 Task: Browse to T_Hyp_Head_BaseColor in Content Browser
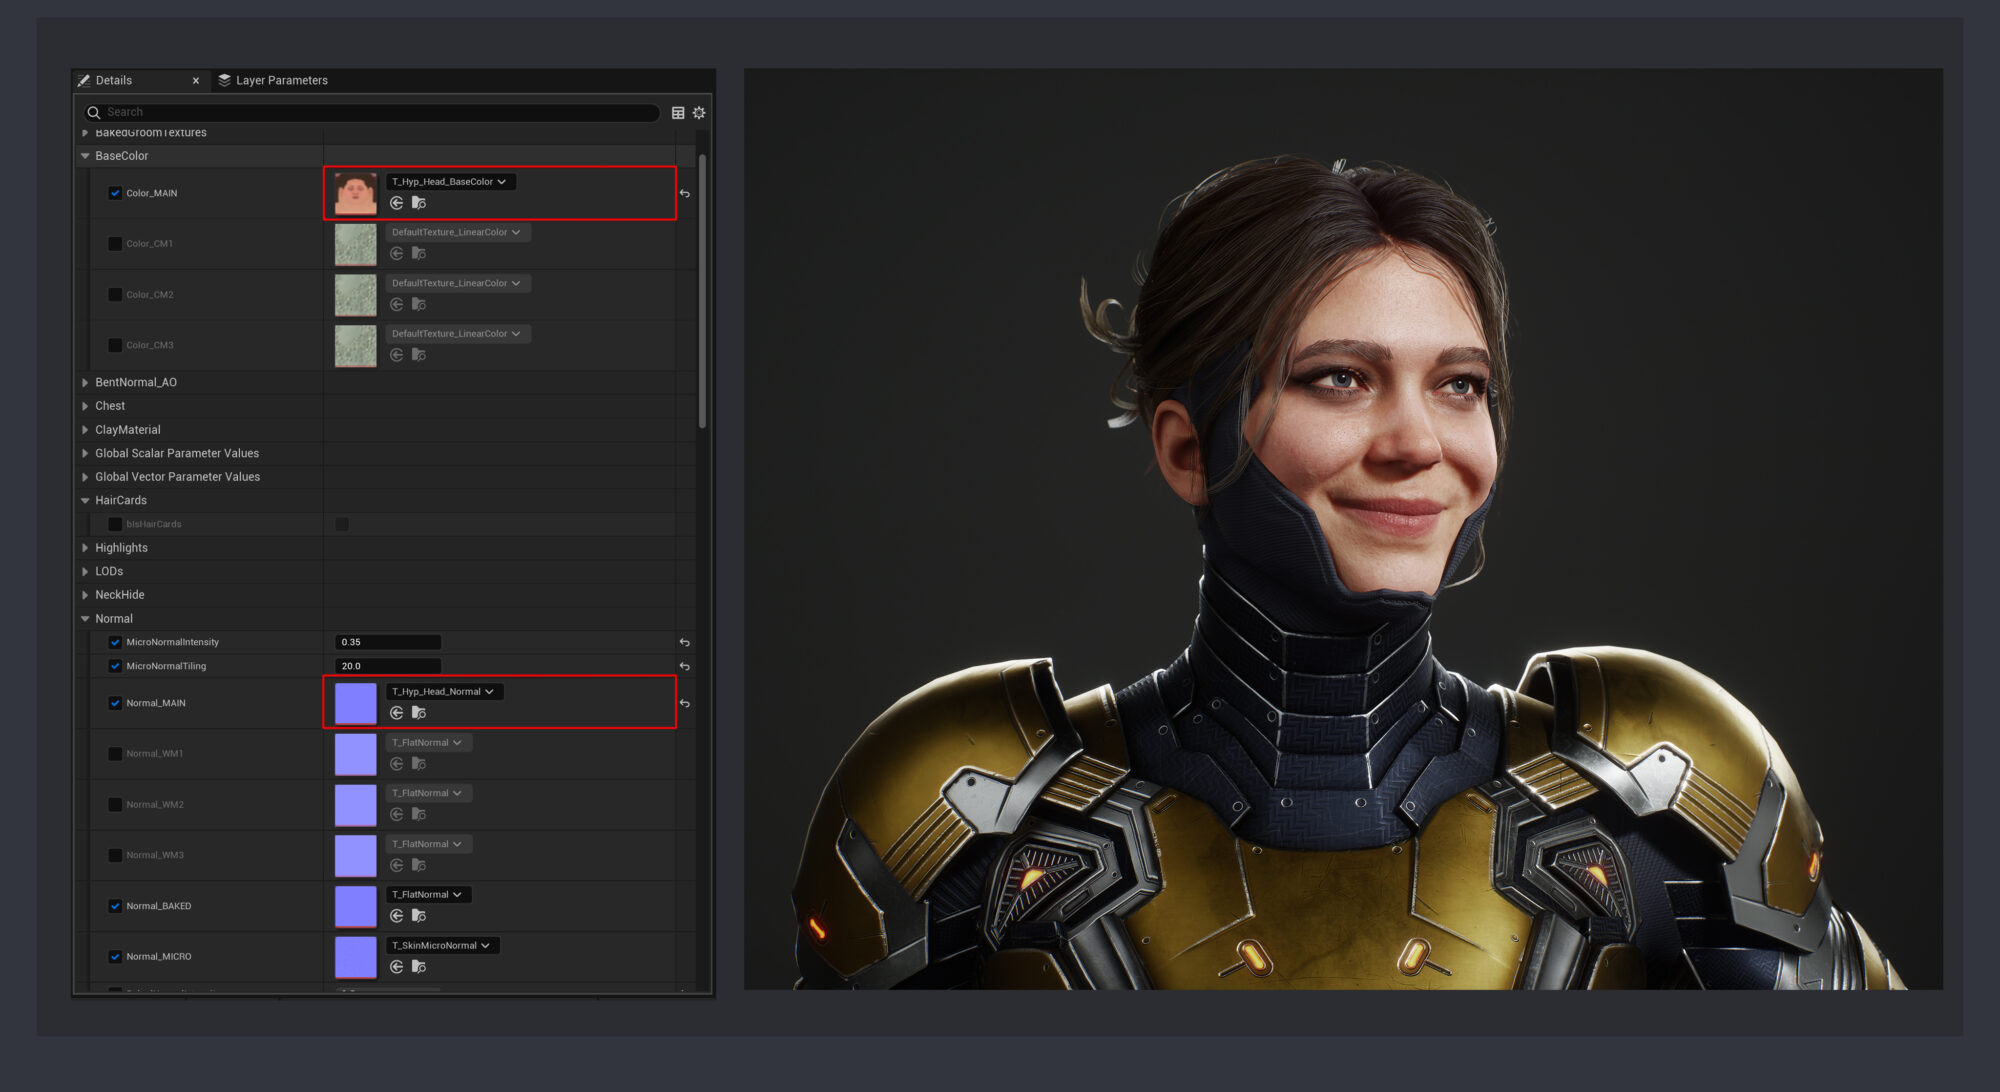coord(419,202)
